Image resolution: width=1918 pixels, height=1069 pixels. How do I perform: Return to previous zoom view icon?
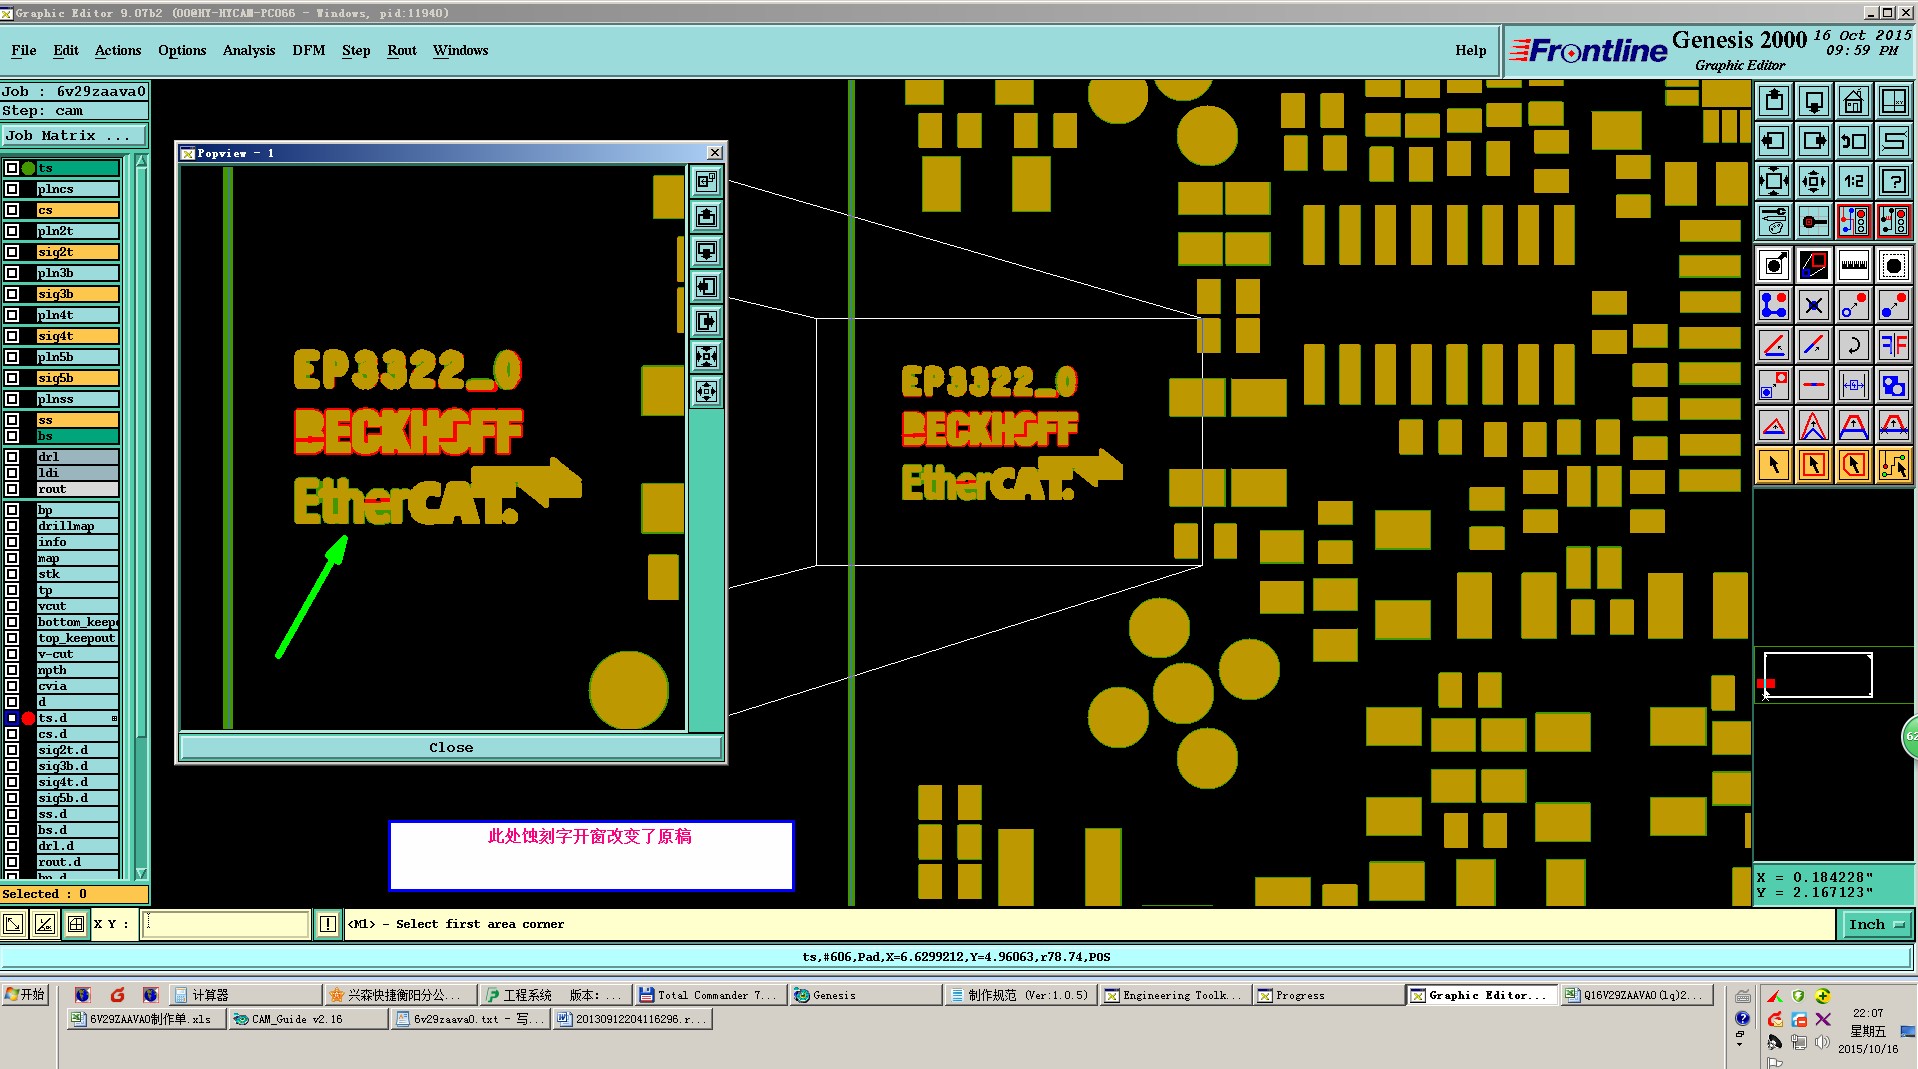(x=1854, y=141)
